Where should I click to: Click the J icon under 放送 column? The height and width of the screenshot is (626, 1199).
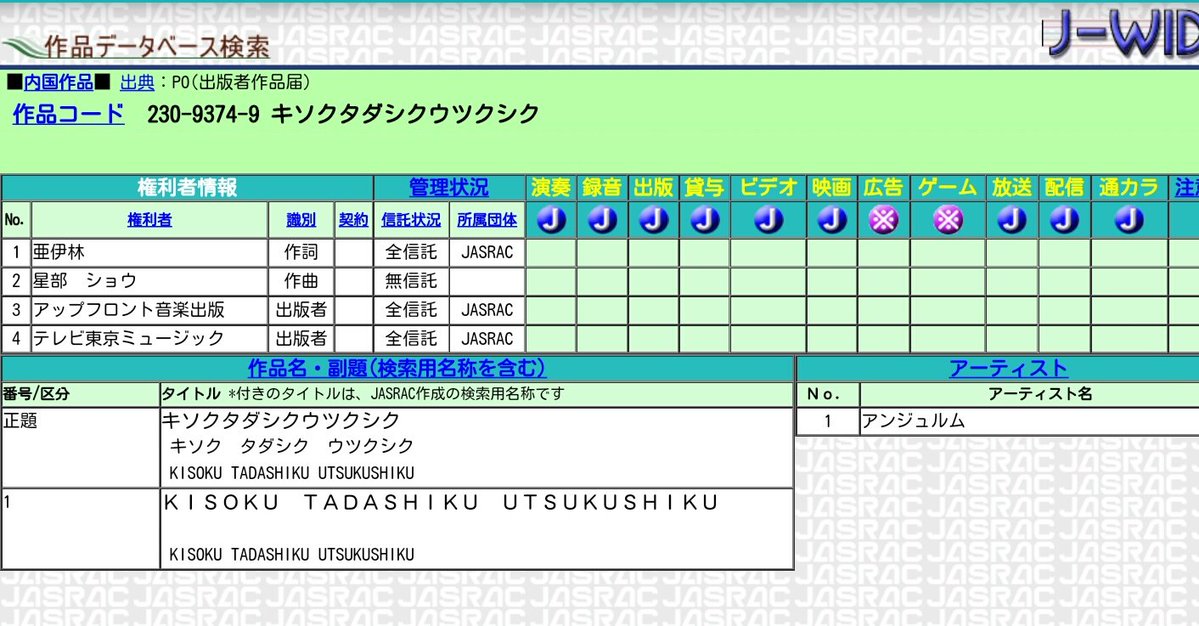pos(1012,220)
